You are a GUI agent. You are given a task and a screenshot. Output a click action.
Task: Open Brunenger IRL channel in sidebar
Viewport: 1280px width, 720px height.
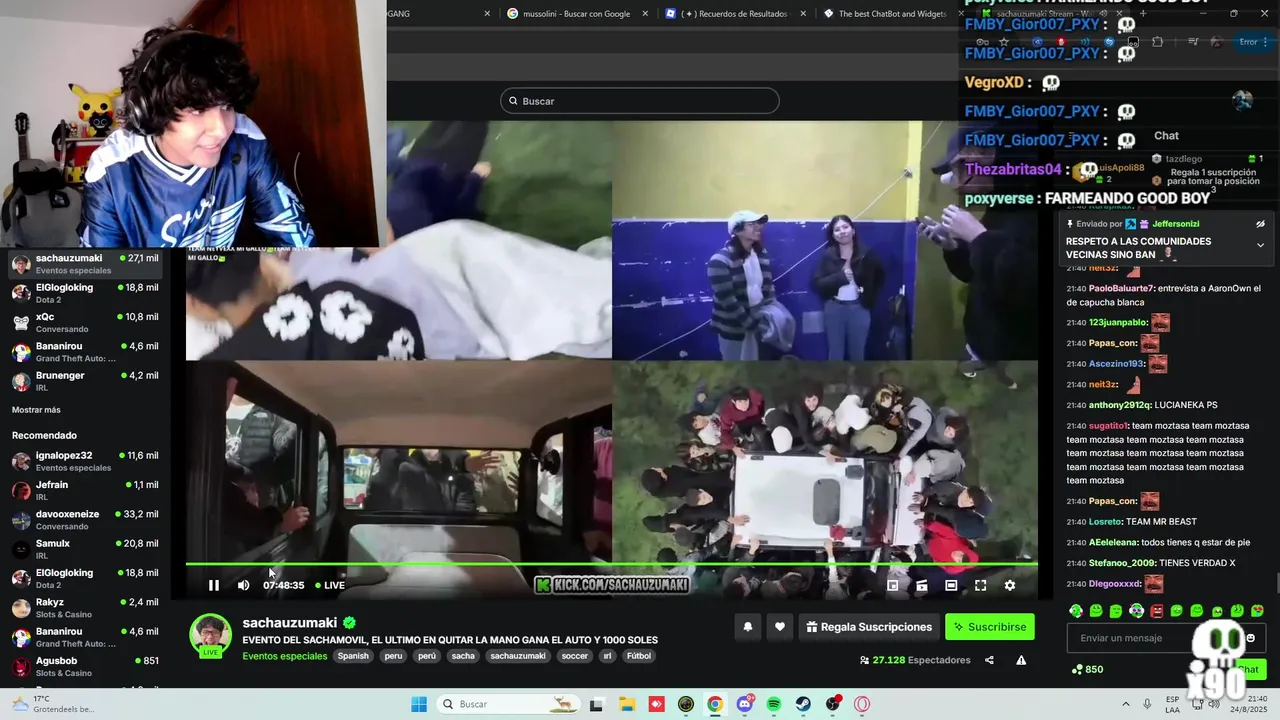point(85,381)
